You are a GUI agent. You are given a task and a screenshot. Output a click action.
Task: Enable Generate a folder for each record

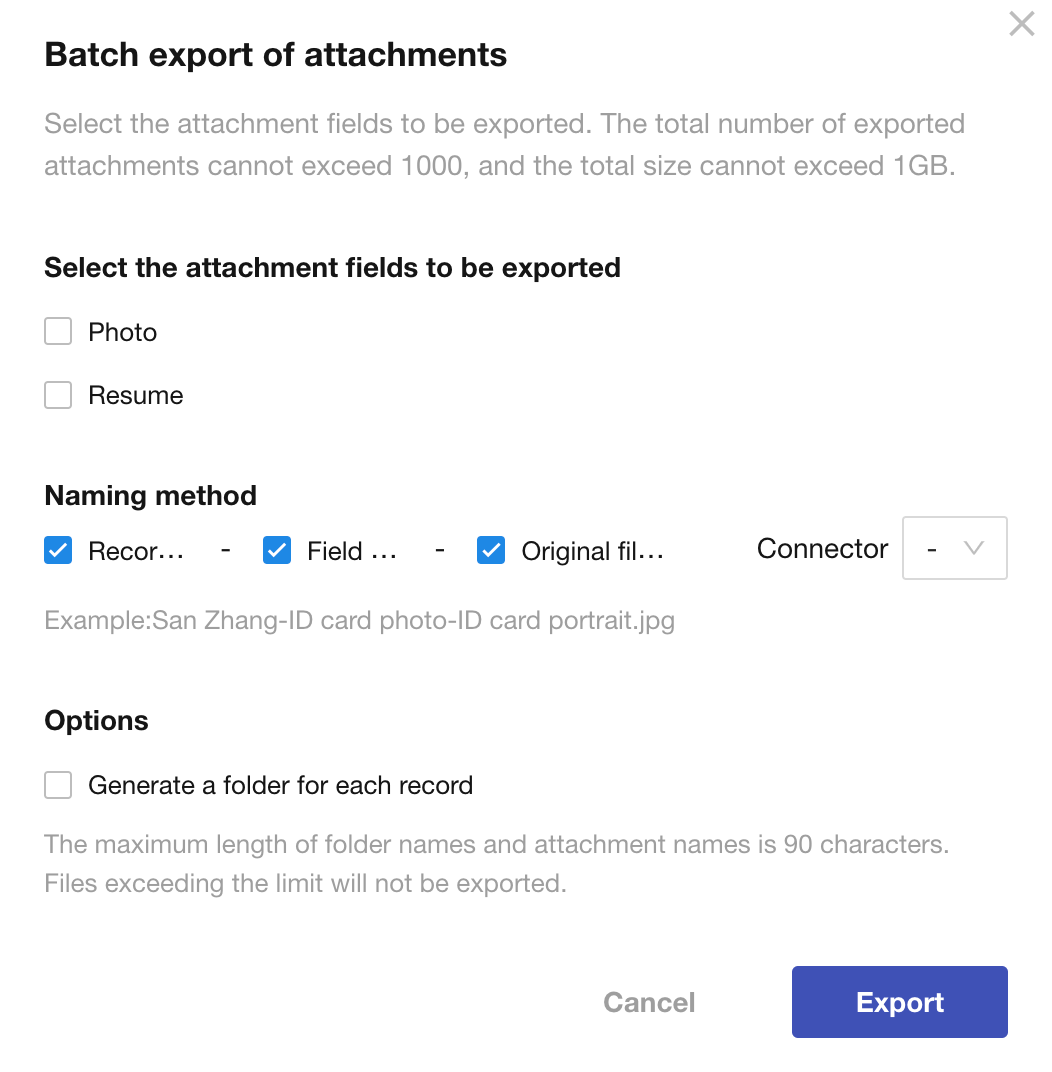[58, 785]
